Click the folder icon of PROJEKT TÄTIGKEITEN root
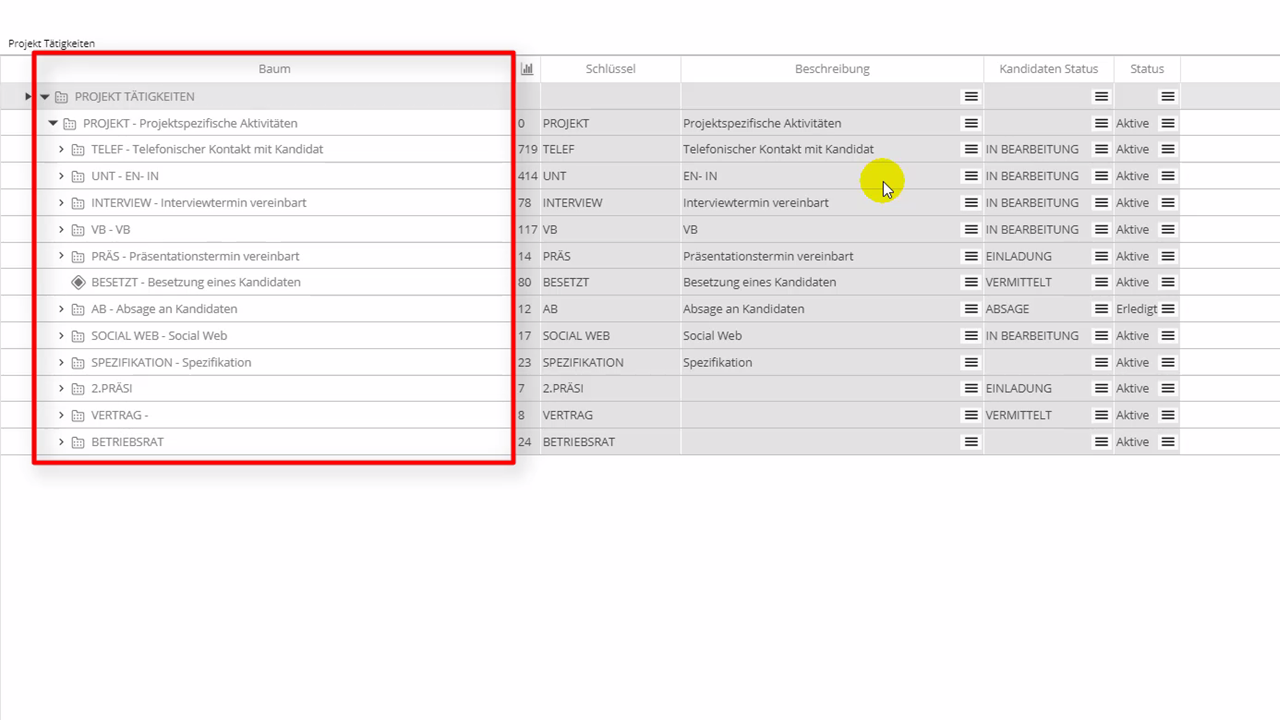1280x720 pixels. click(x=62, y=97)
